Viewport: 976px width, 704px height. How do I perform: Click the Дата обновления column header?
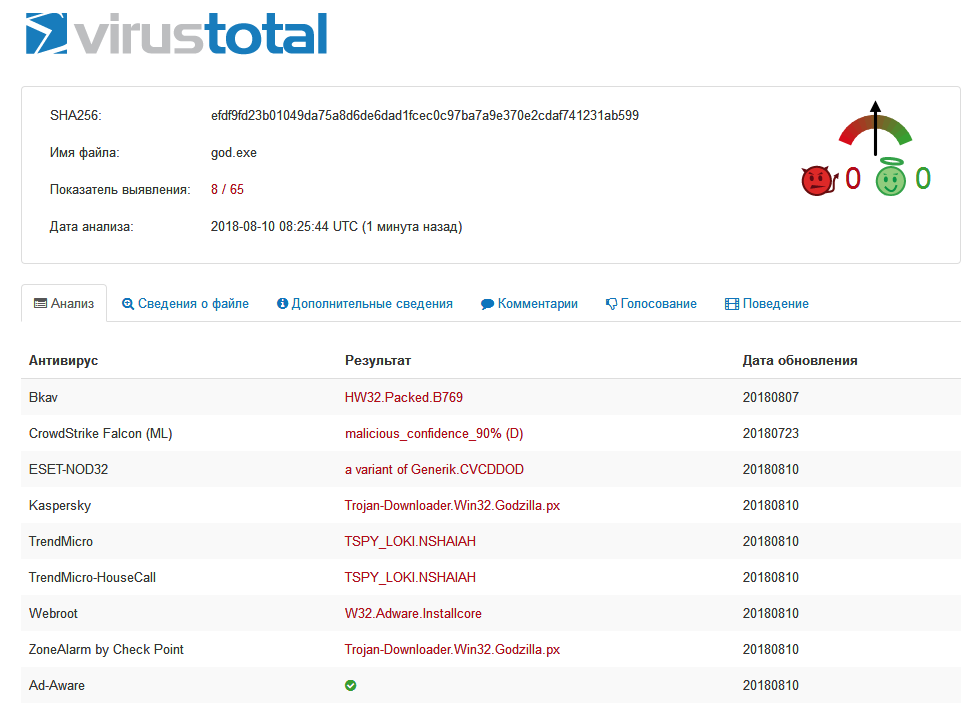(800, 360)
